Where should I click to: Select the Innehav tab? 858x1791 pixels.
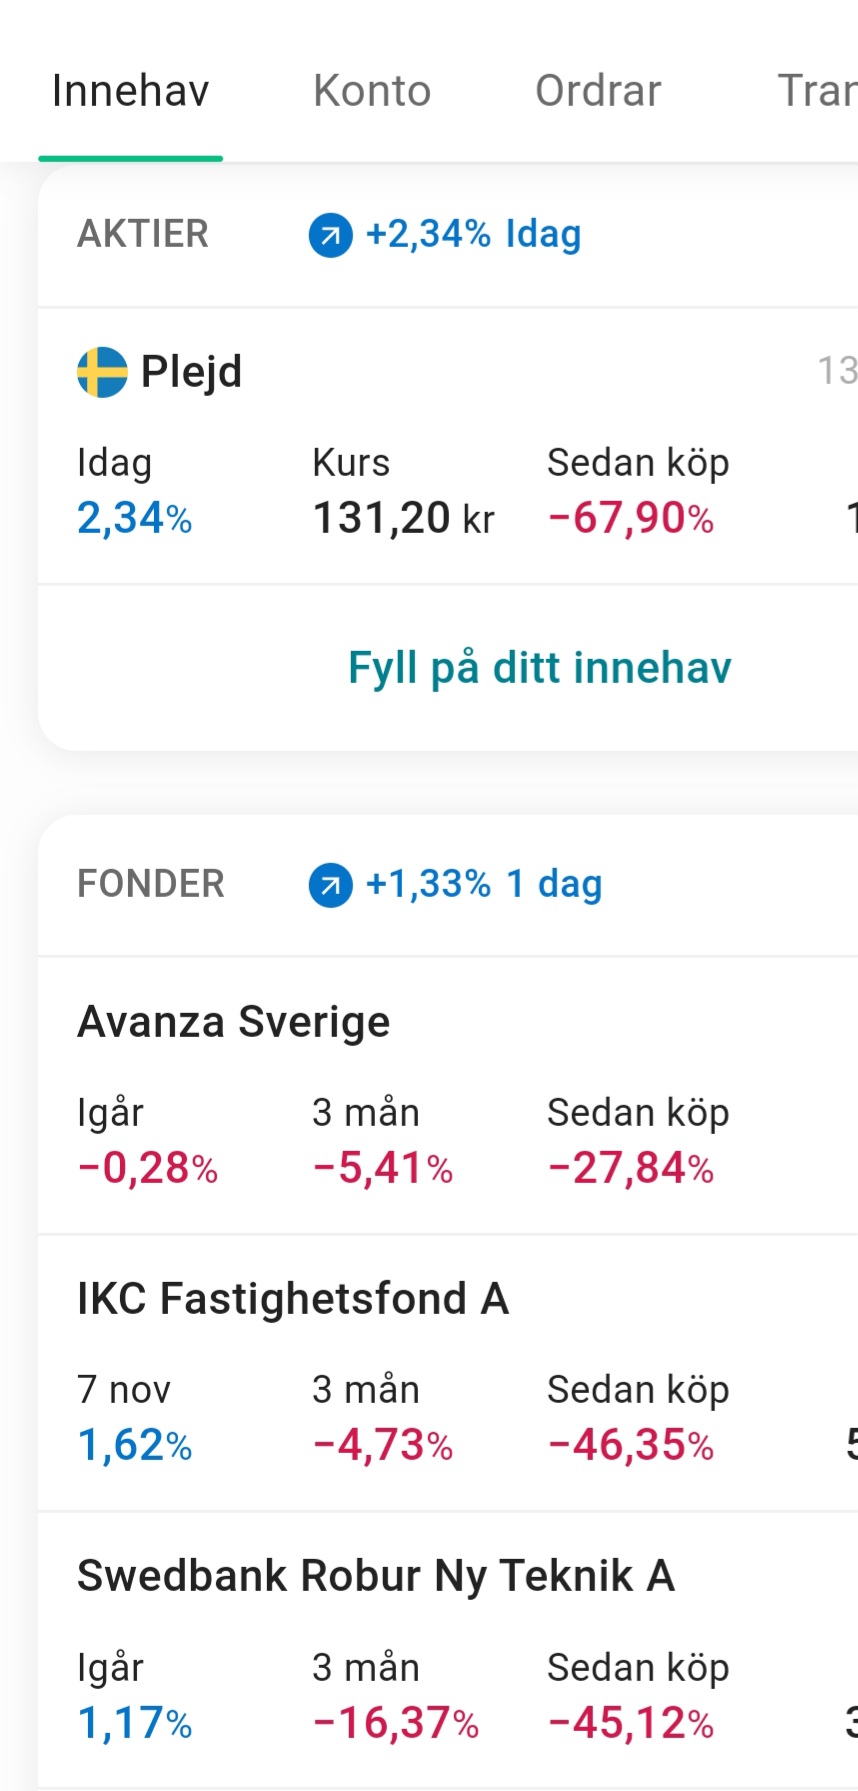130,91
